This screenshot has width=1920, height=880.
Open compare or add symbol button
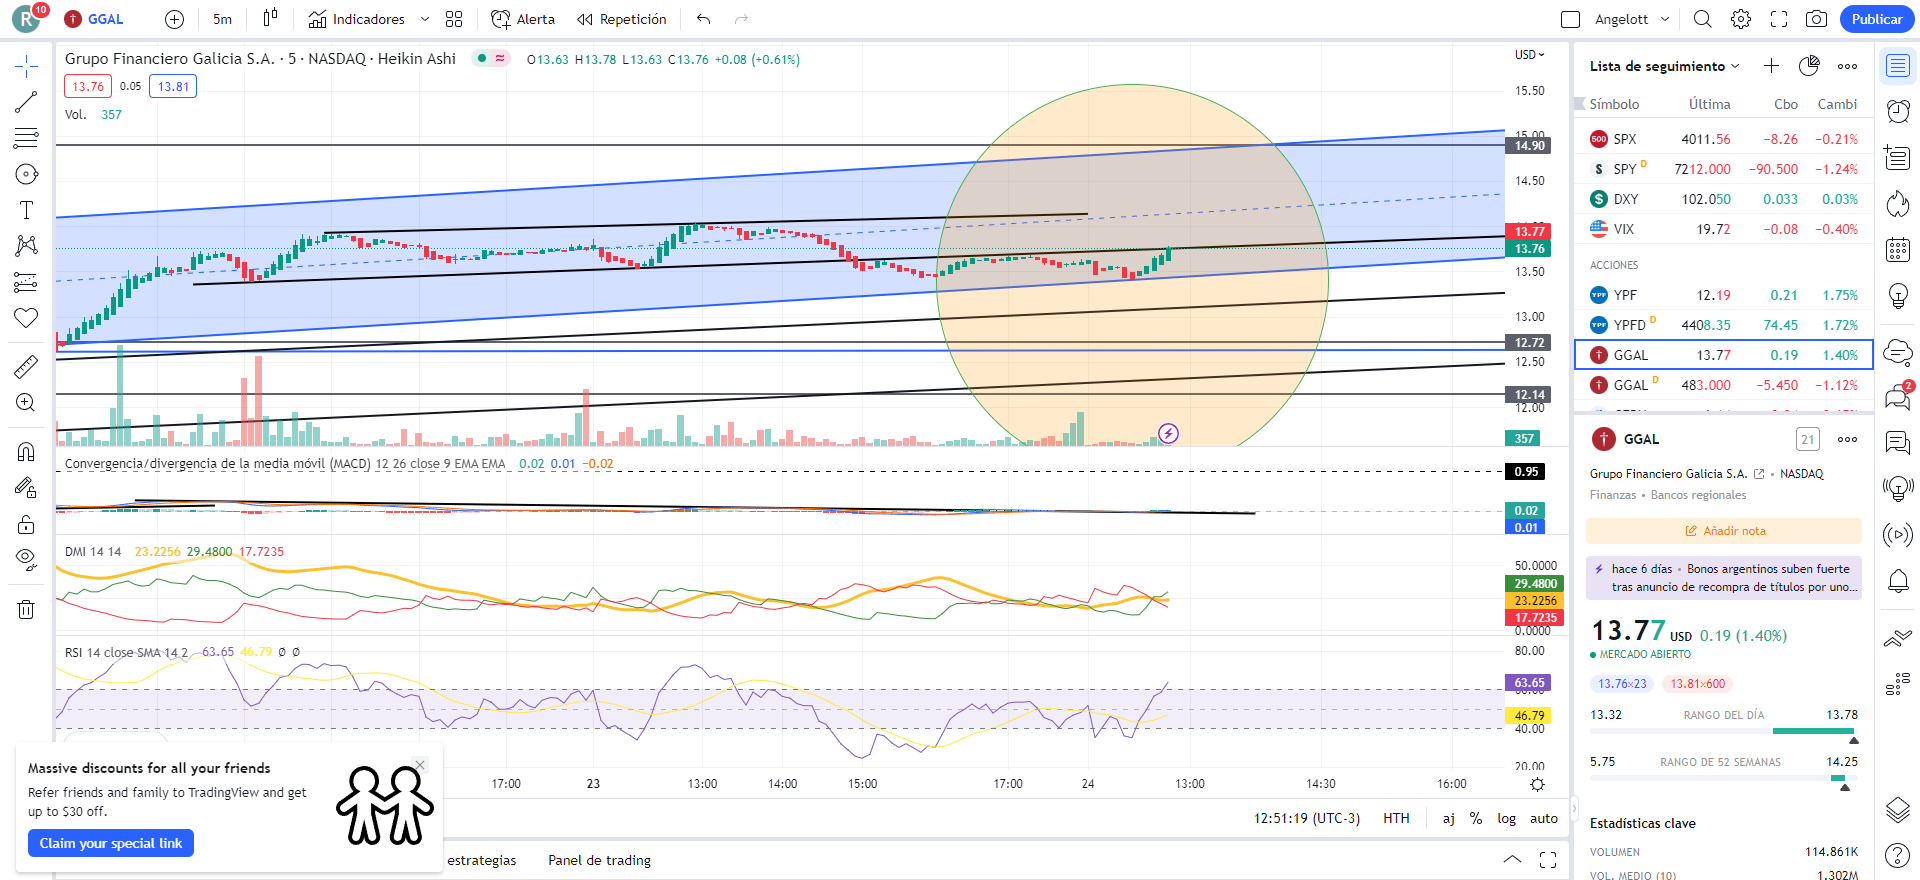(x=174, y=19)
